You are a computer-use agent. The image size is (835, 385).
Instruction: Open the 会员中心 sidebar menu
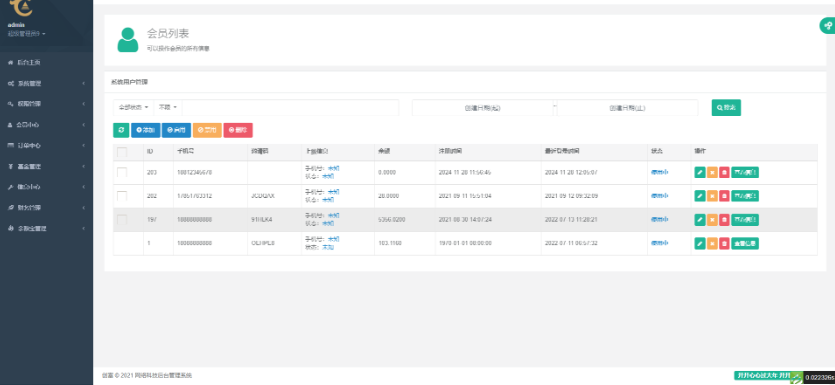tap(46, 125)
